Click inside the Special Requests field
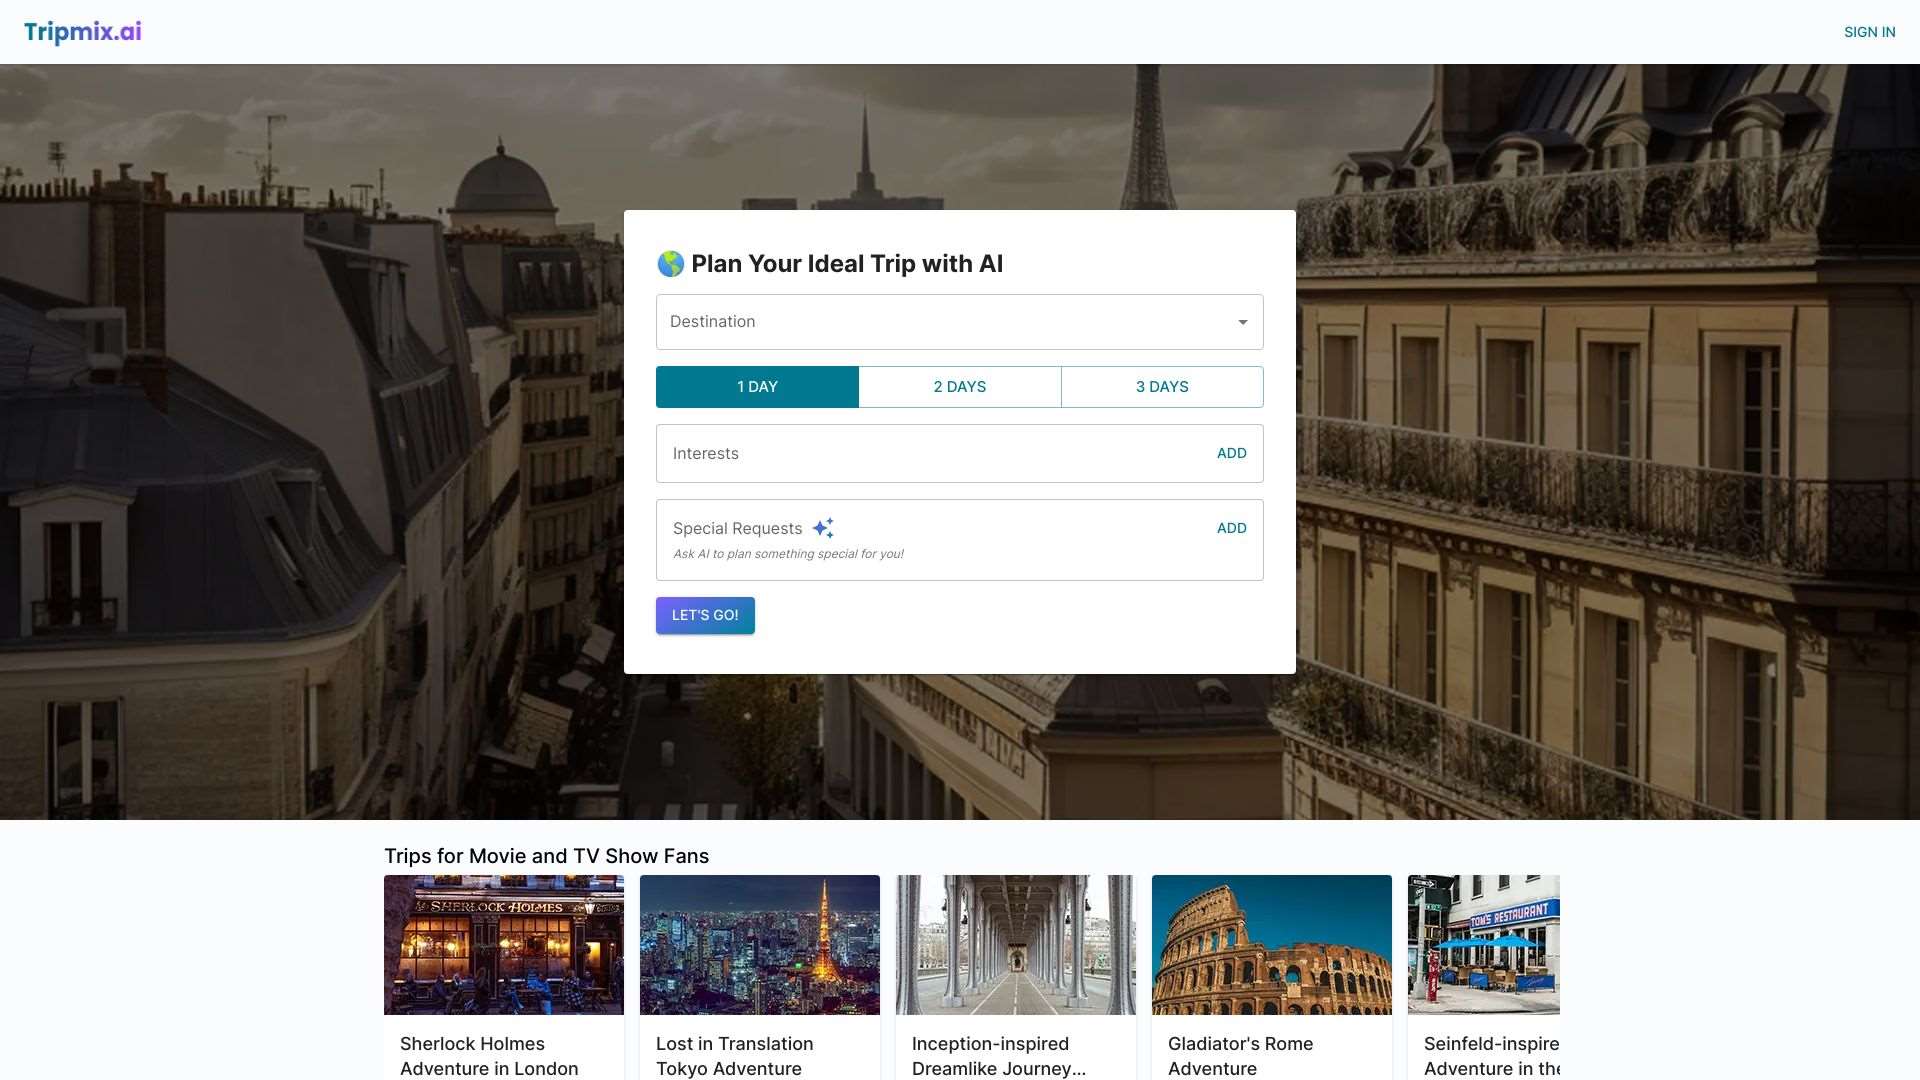 (x=900, y=540)
